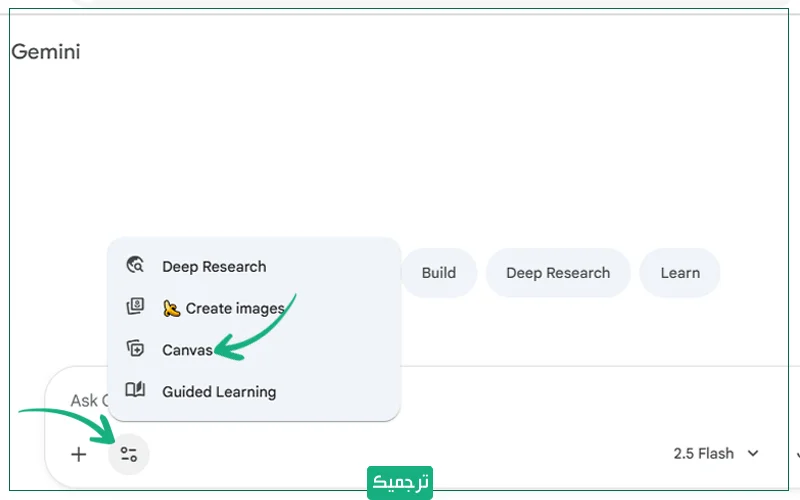Screen dimensions: 800x500
Task: Choose the Guided Learning menu entry
Action: coord(219,392)
